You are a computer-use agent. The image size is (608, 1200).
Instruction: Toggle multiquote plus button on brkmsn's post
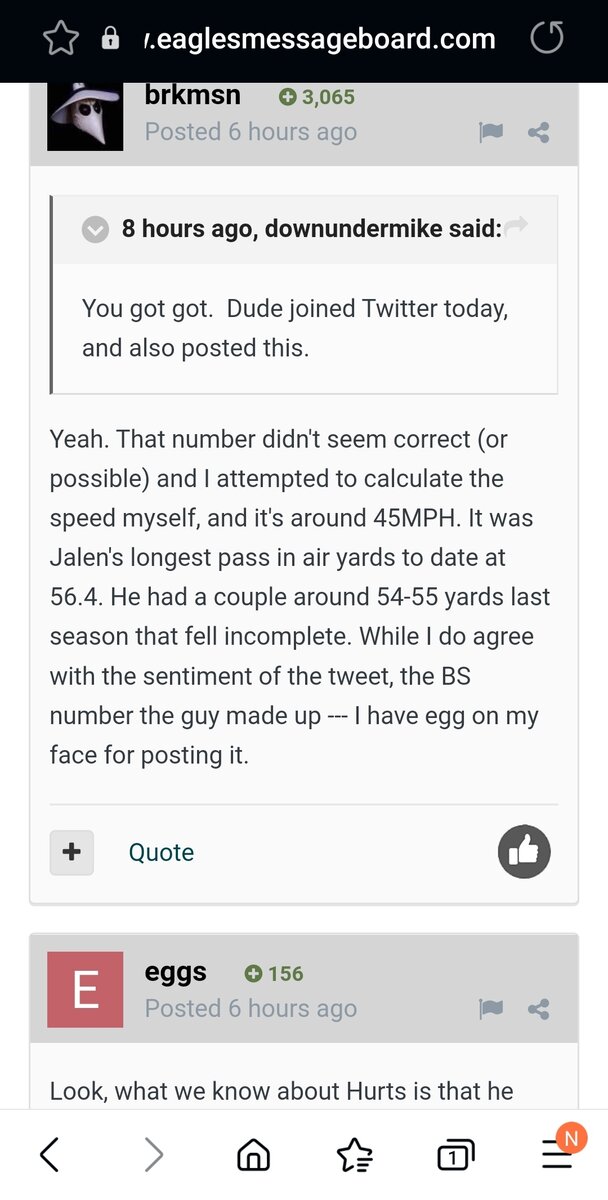[x=72, y=852]
